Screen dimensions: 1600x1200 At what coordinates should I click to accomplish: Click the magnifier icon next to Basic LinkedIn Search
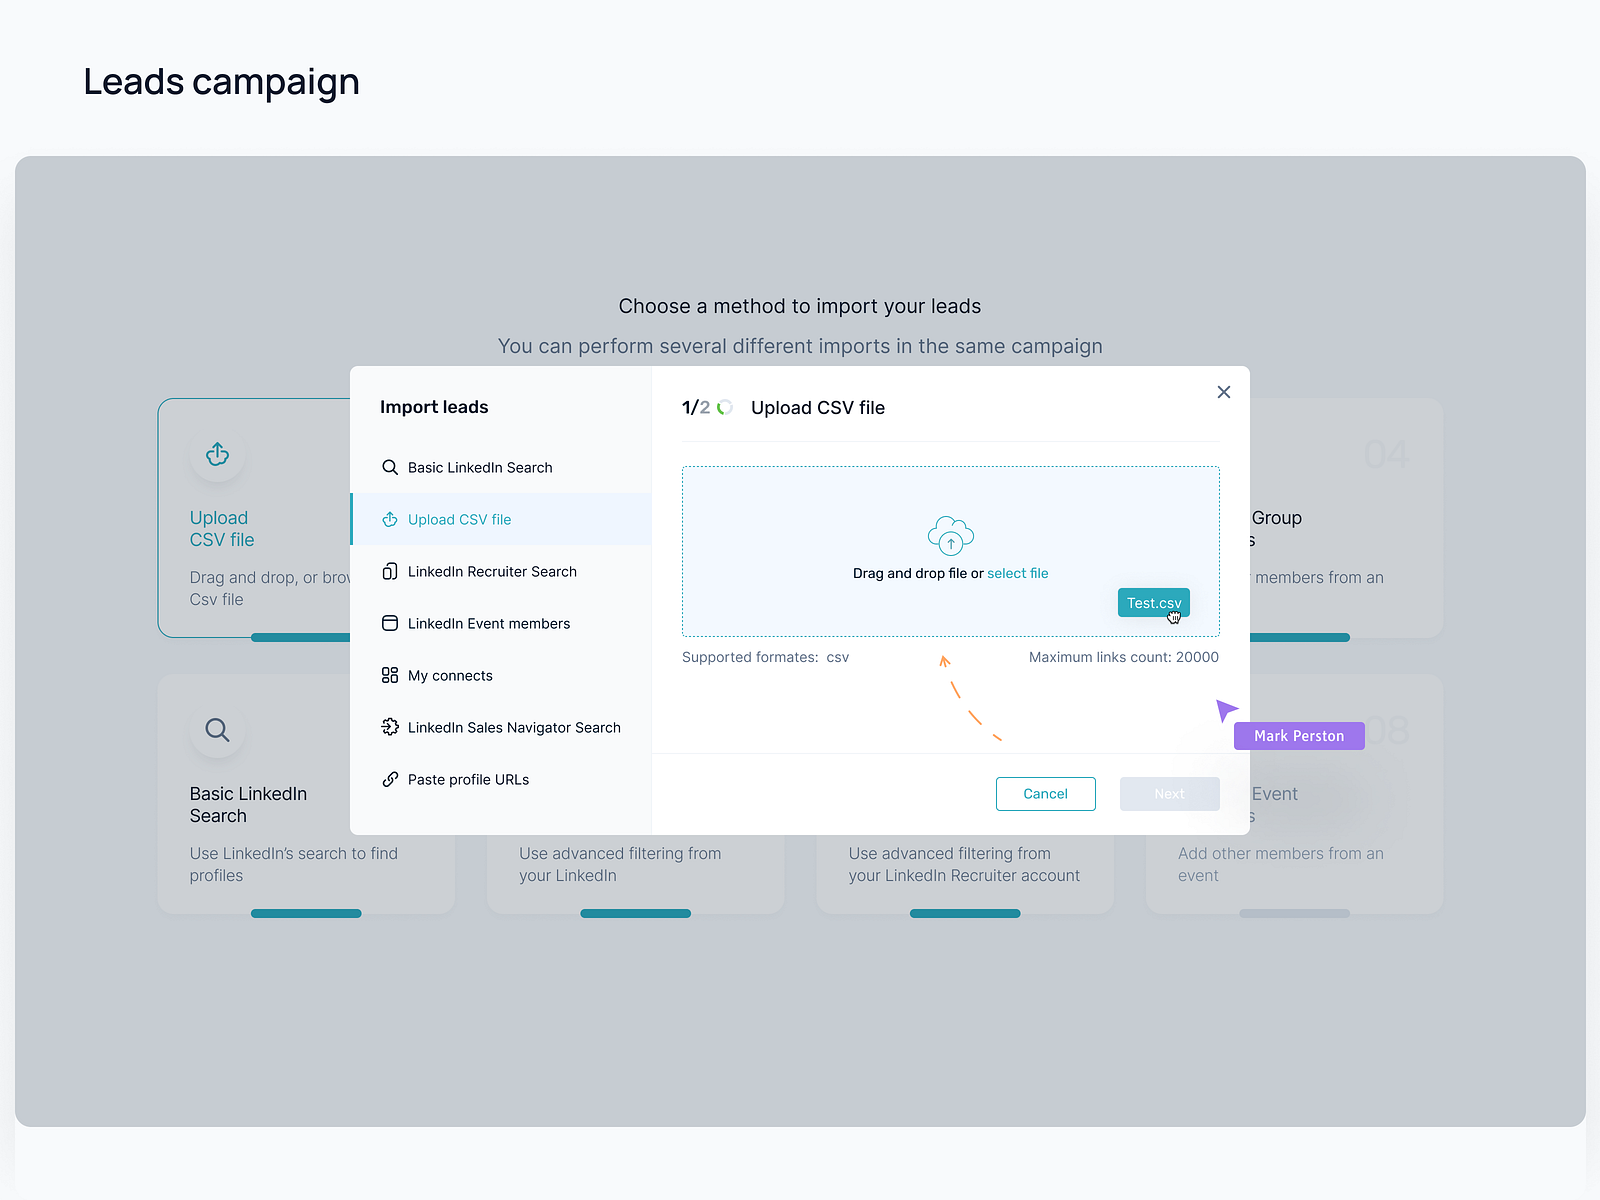pyautogui.click(x=390, y=467)
